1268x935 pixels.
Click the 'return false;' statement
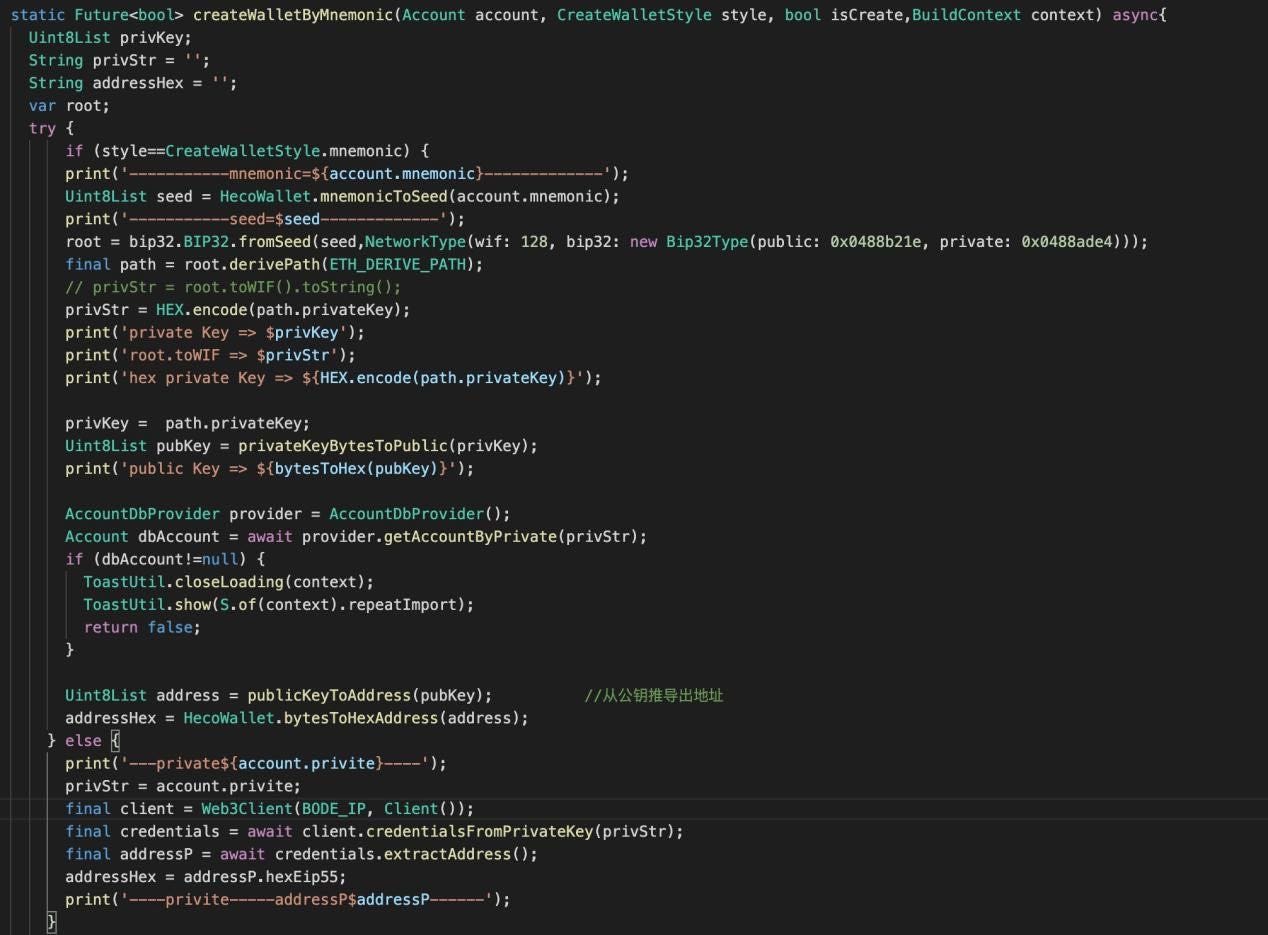pos(142,627)
